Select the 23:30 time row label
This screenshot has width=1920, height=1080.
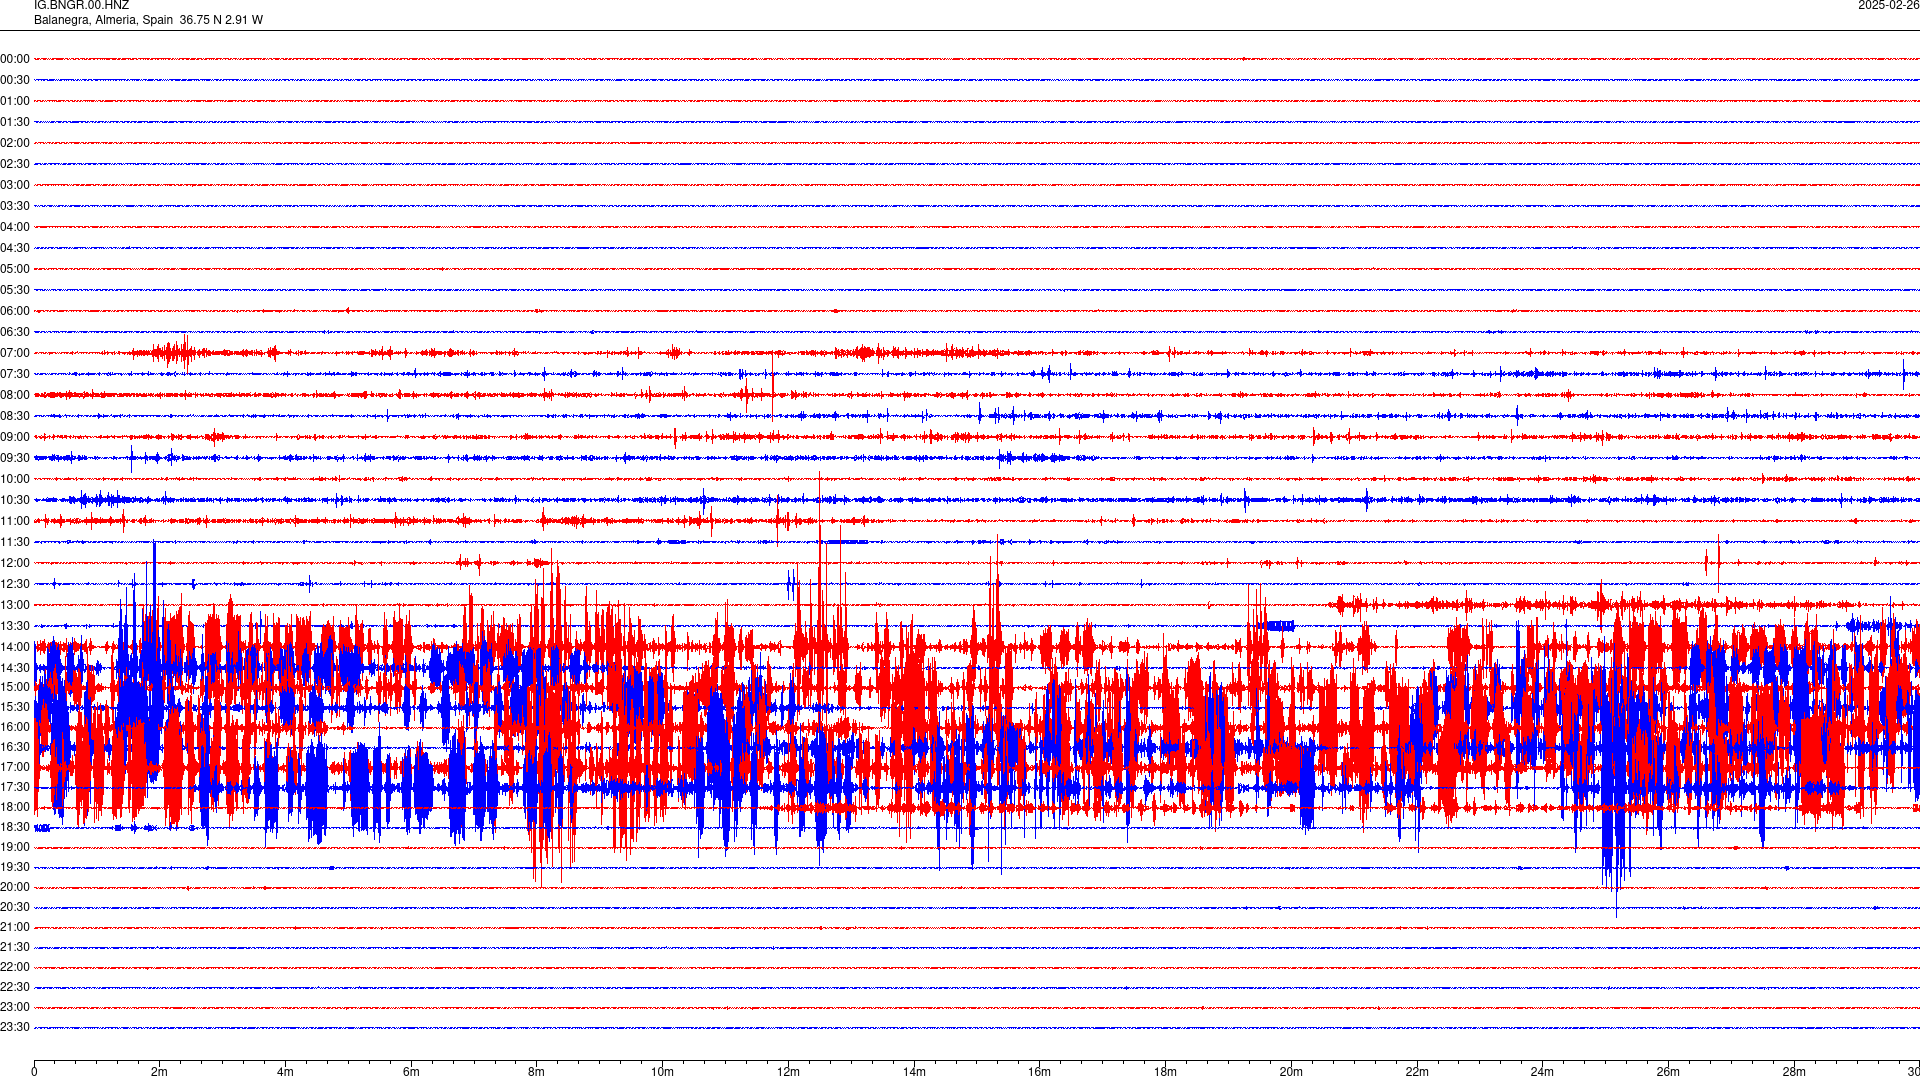(x=15, y=1027)
